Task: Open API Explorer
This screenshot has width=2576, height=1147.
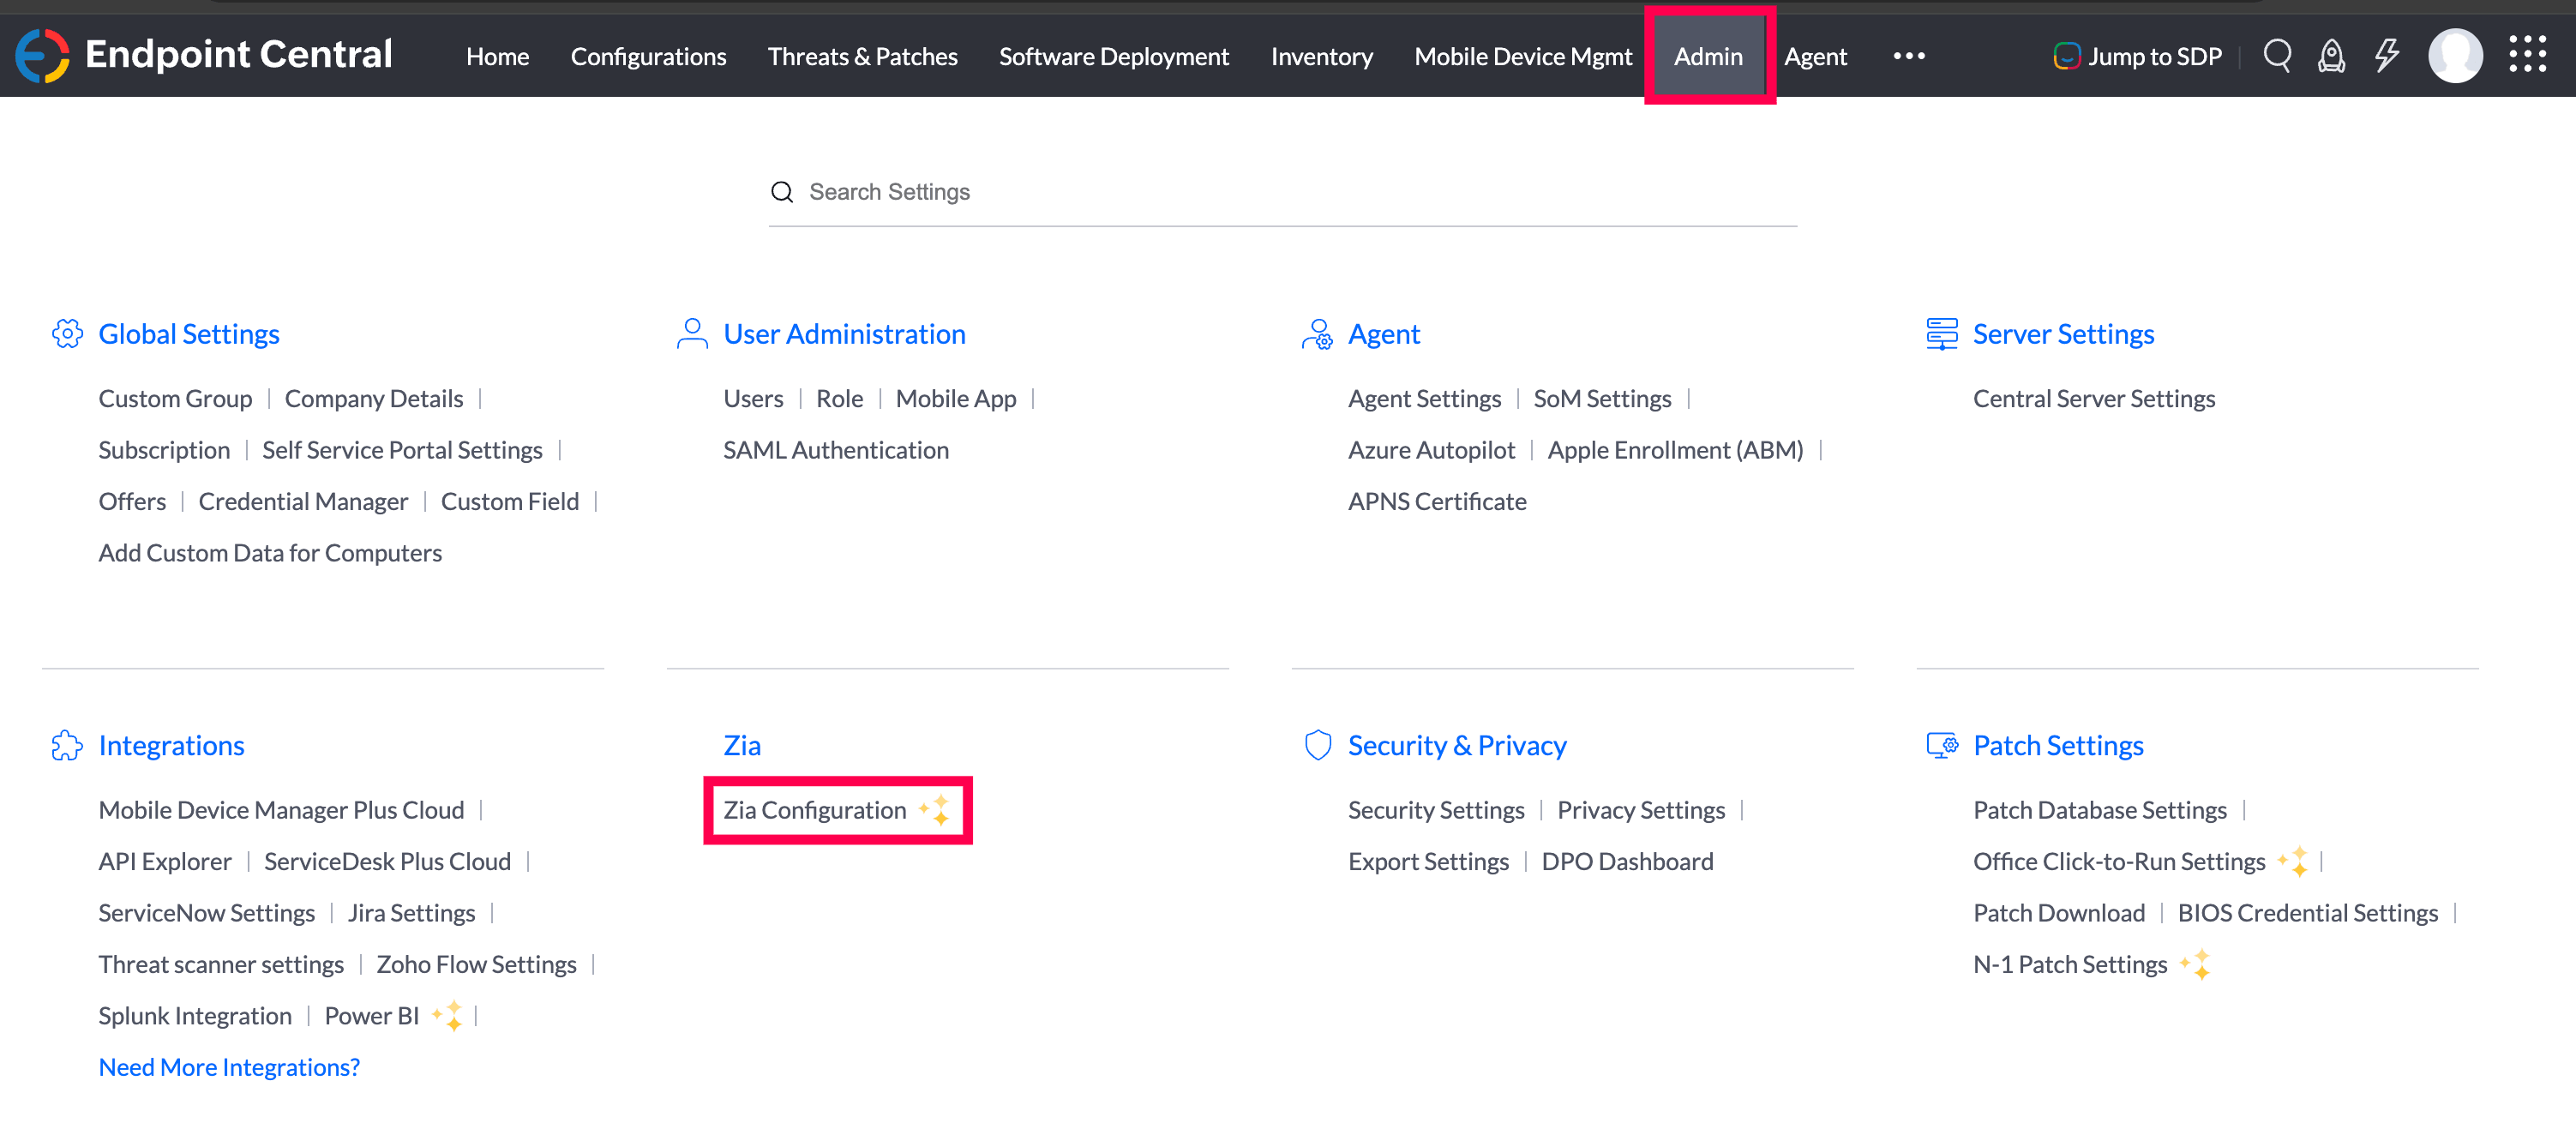Action: coord(165,861)
